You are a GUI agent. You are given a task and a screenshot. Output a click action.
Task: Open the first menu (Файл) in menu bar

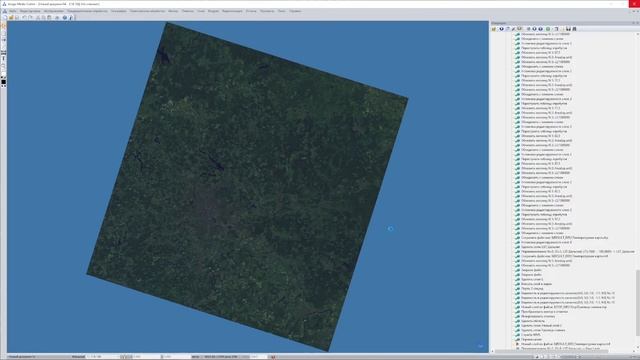point(13,11)
